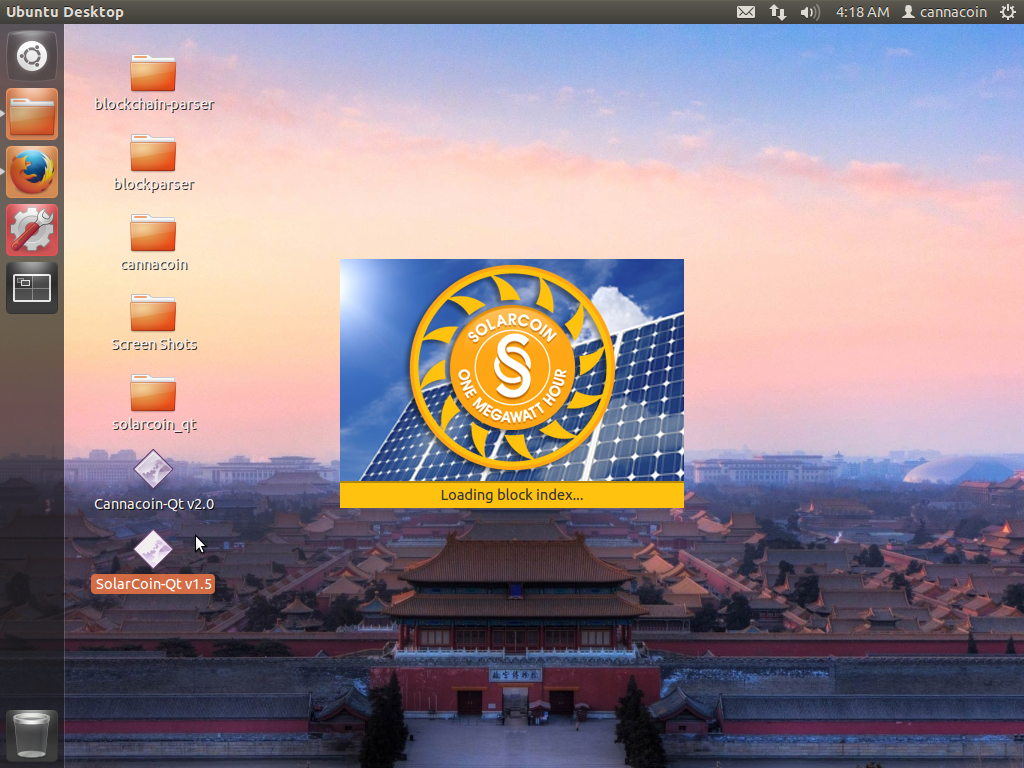Open the power session gear menu
The image size is (1024, 768).
pos(1008,12)
